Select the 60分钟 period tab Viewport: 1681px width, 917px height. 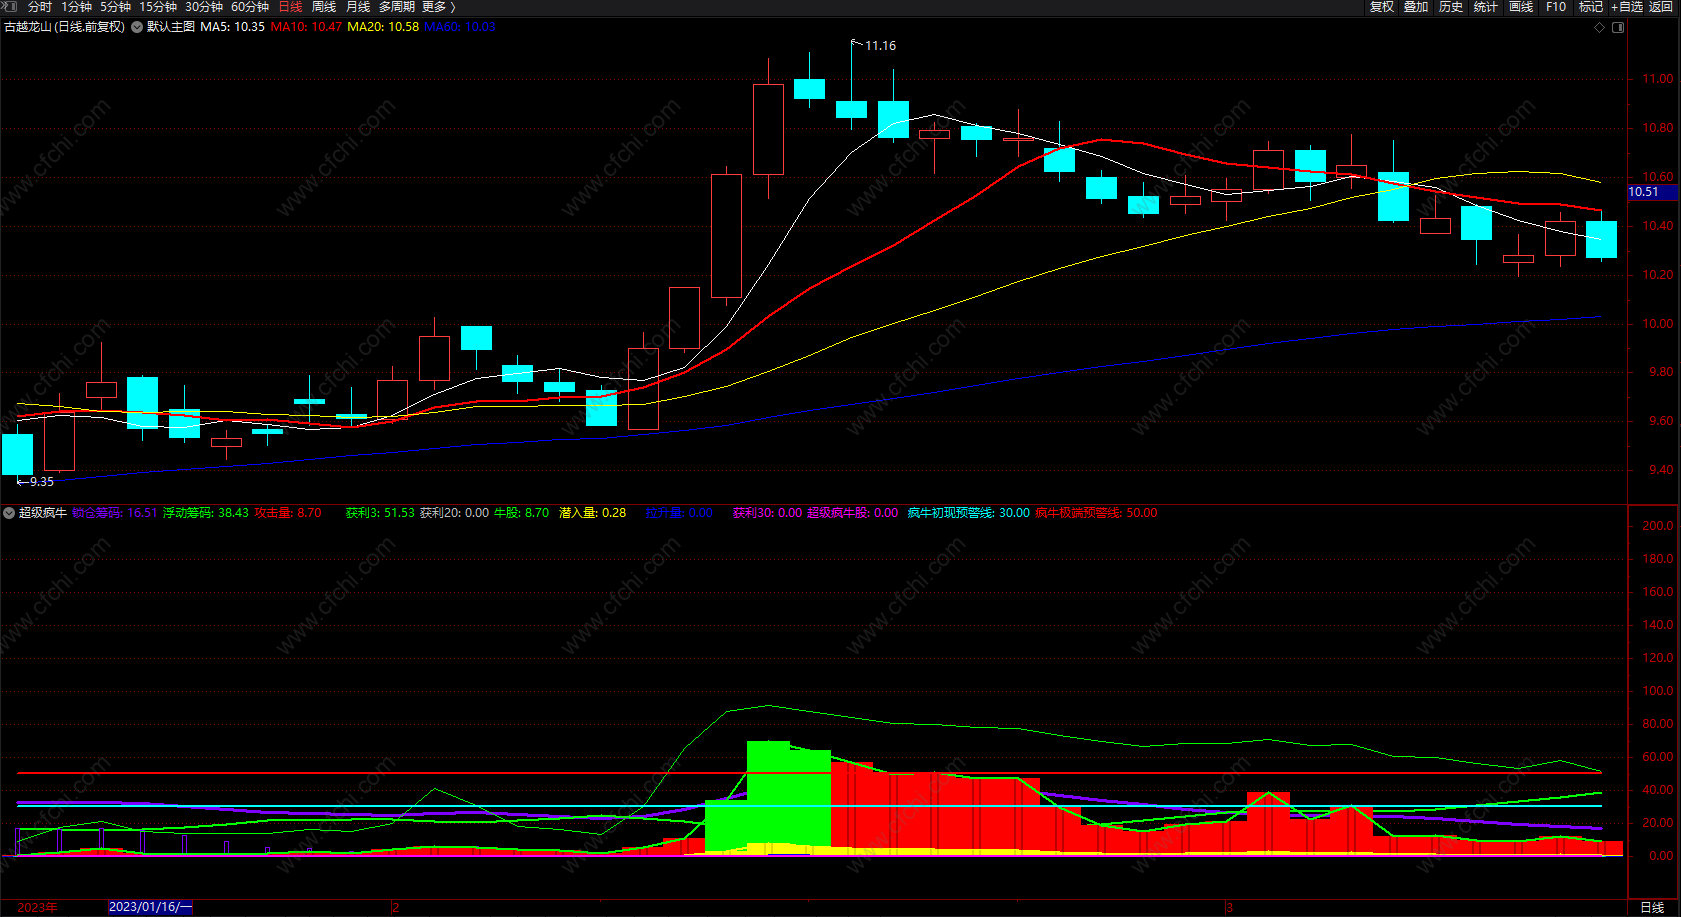coord(250,7)
